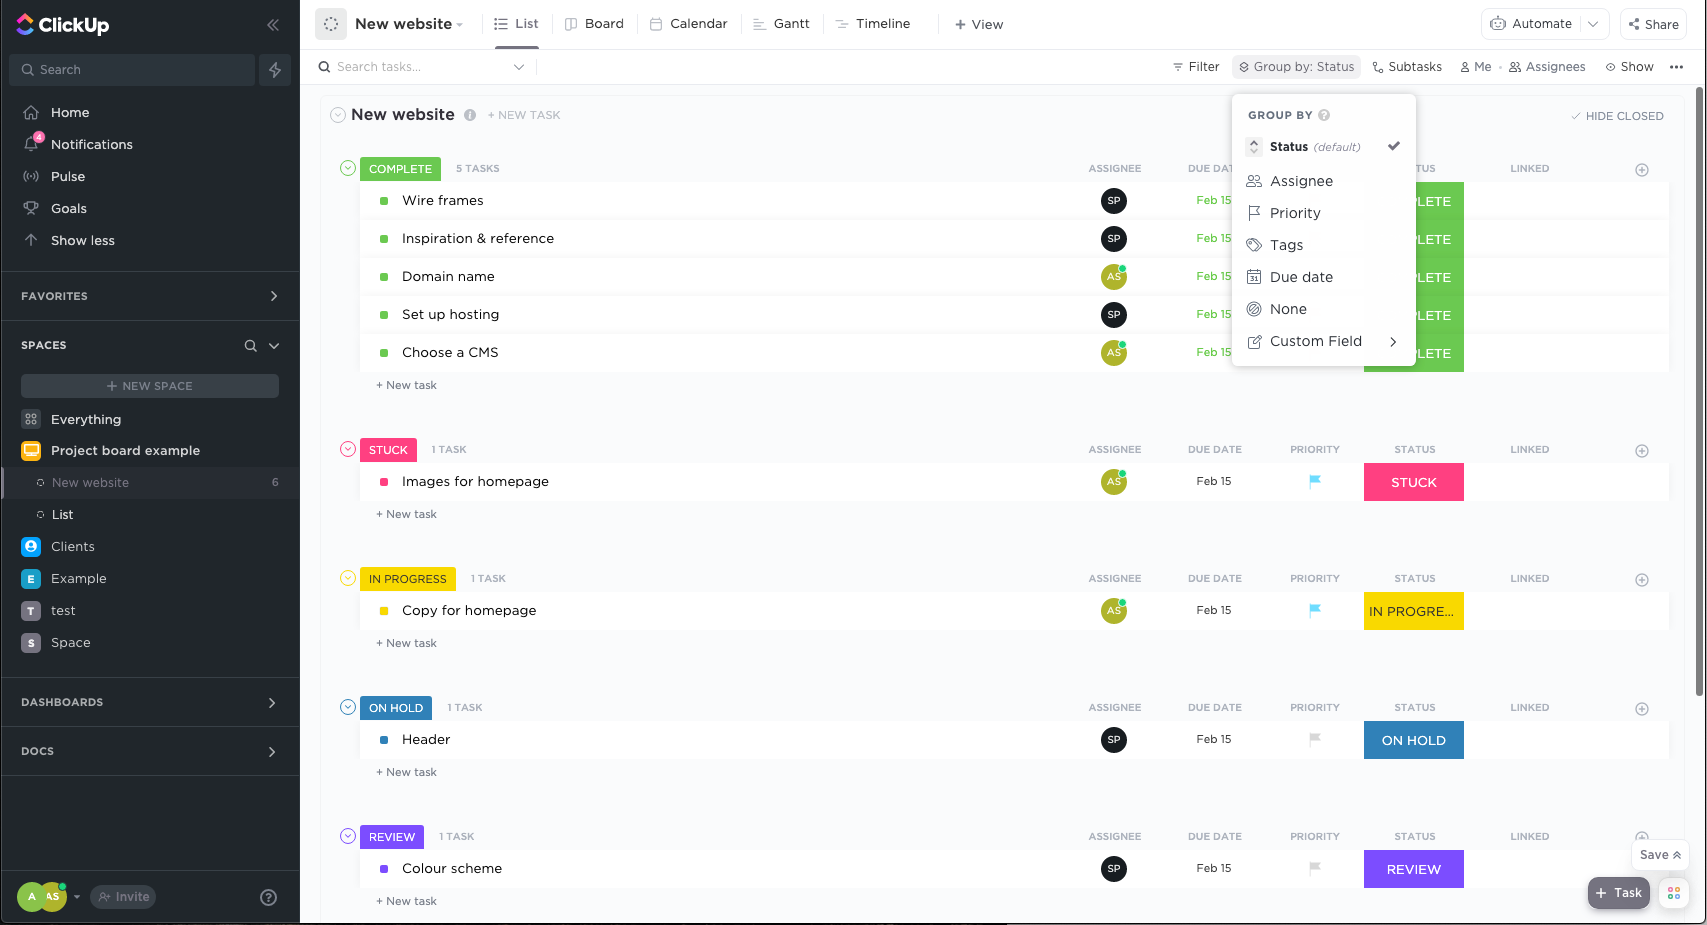The height and width of the screenshot is (925, 1707).
Task: Add column with plus icon in Complete group
Action: (1642, 170)
